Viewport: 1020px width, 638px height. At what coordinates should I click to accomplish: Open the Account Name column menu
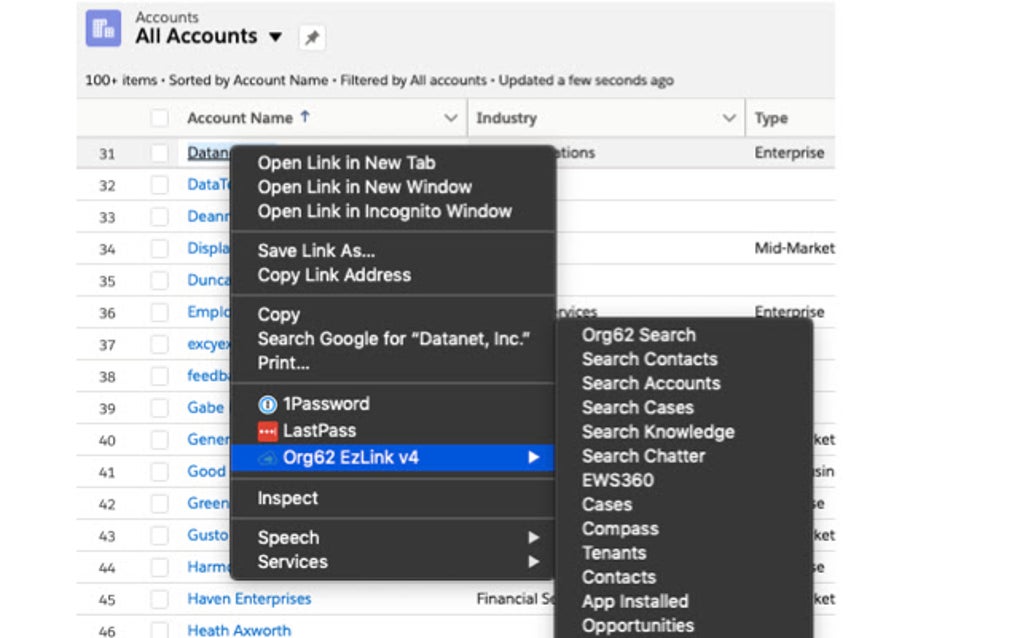click(x=450, y=118)
